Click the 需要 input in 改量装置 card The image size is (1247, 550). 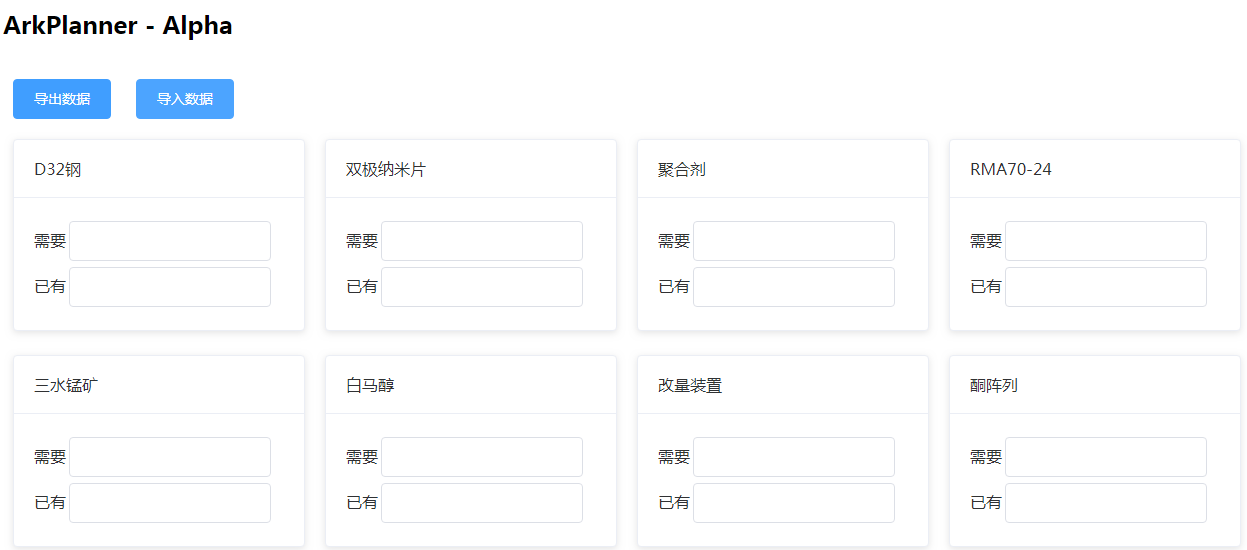pos(794,457)
